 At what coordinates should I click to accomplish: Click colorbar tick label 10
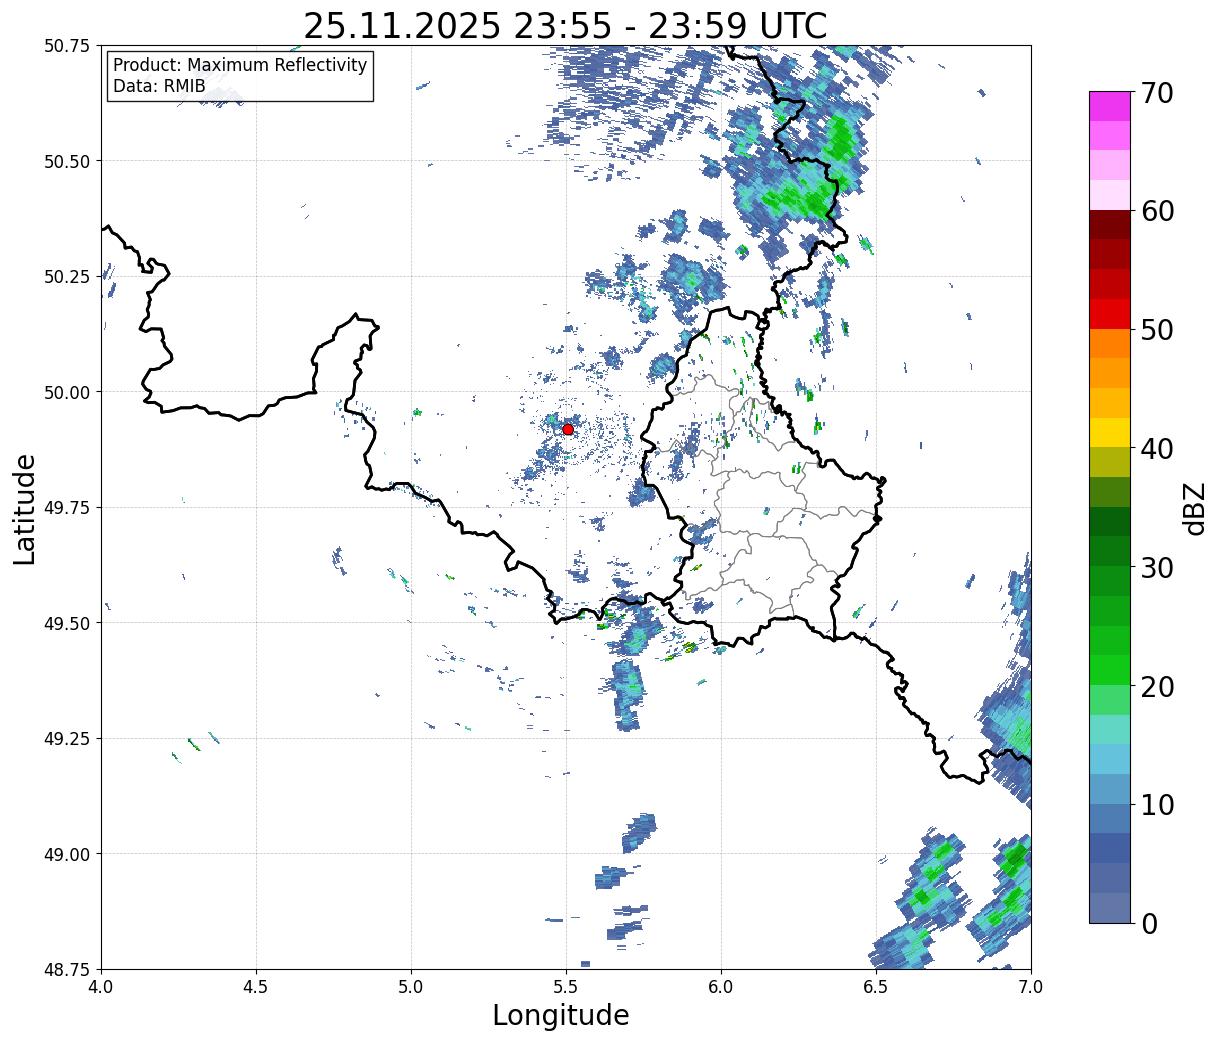point(1157,804)
